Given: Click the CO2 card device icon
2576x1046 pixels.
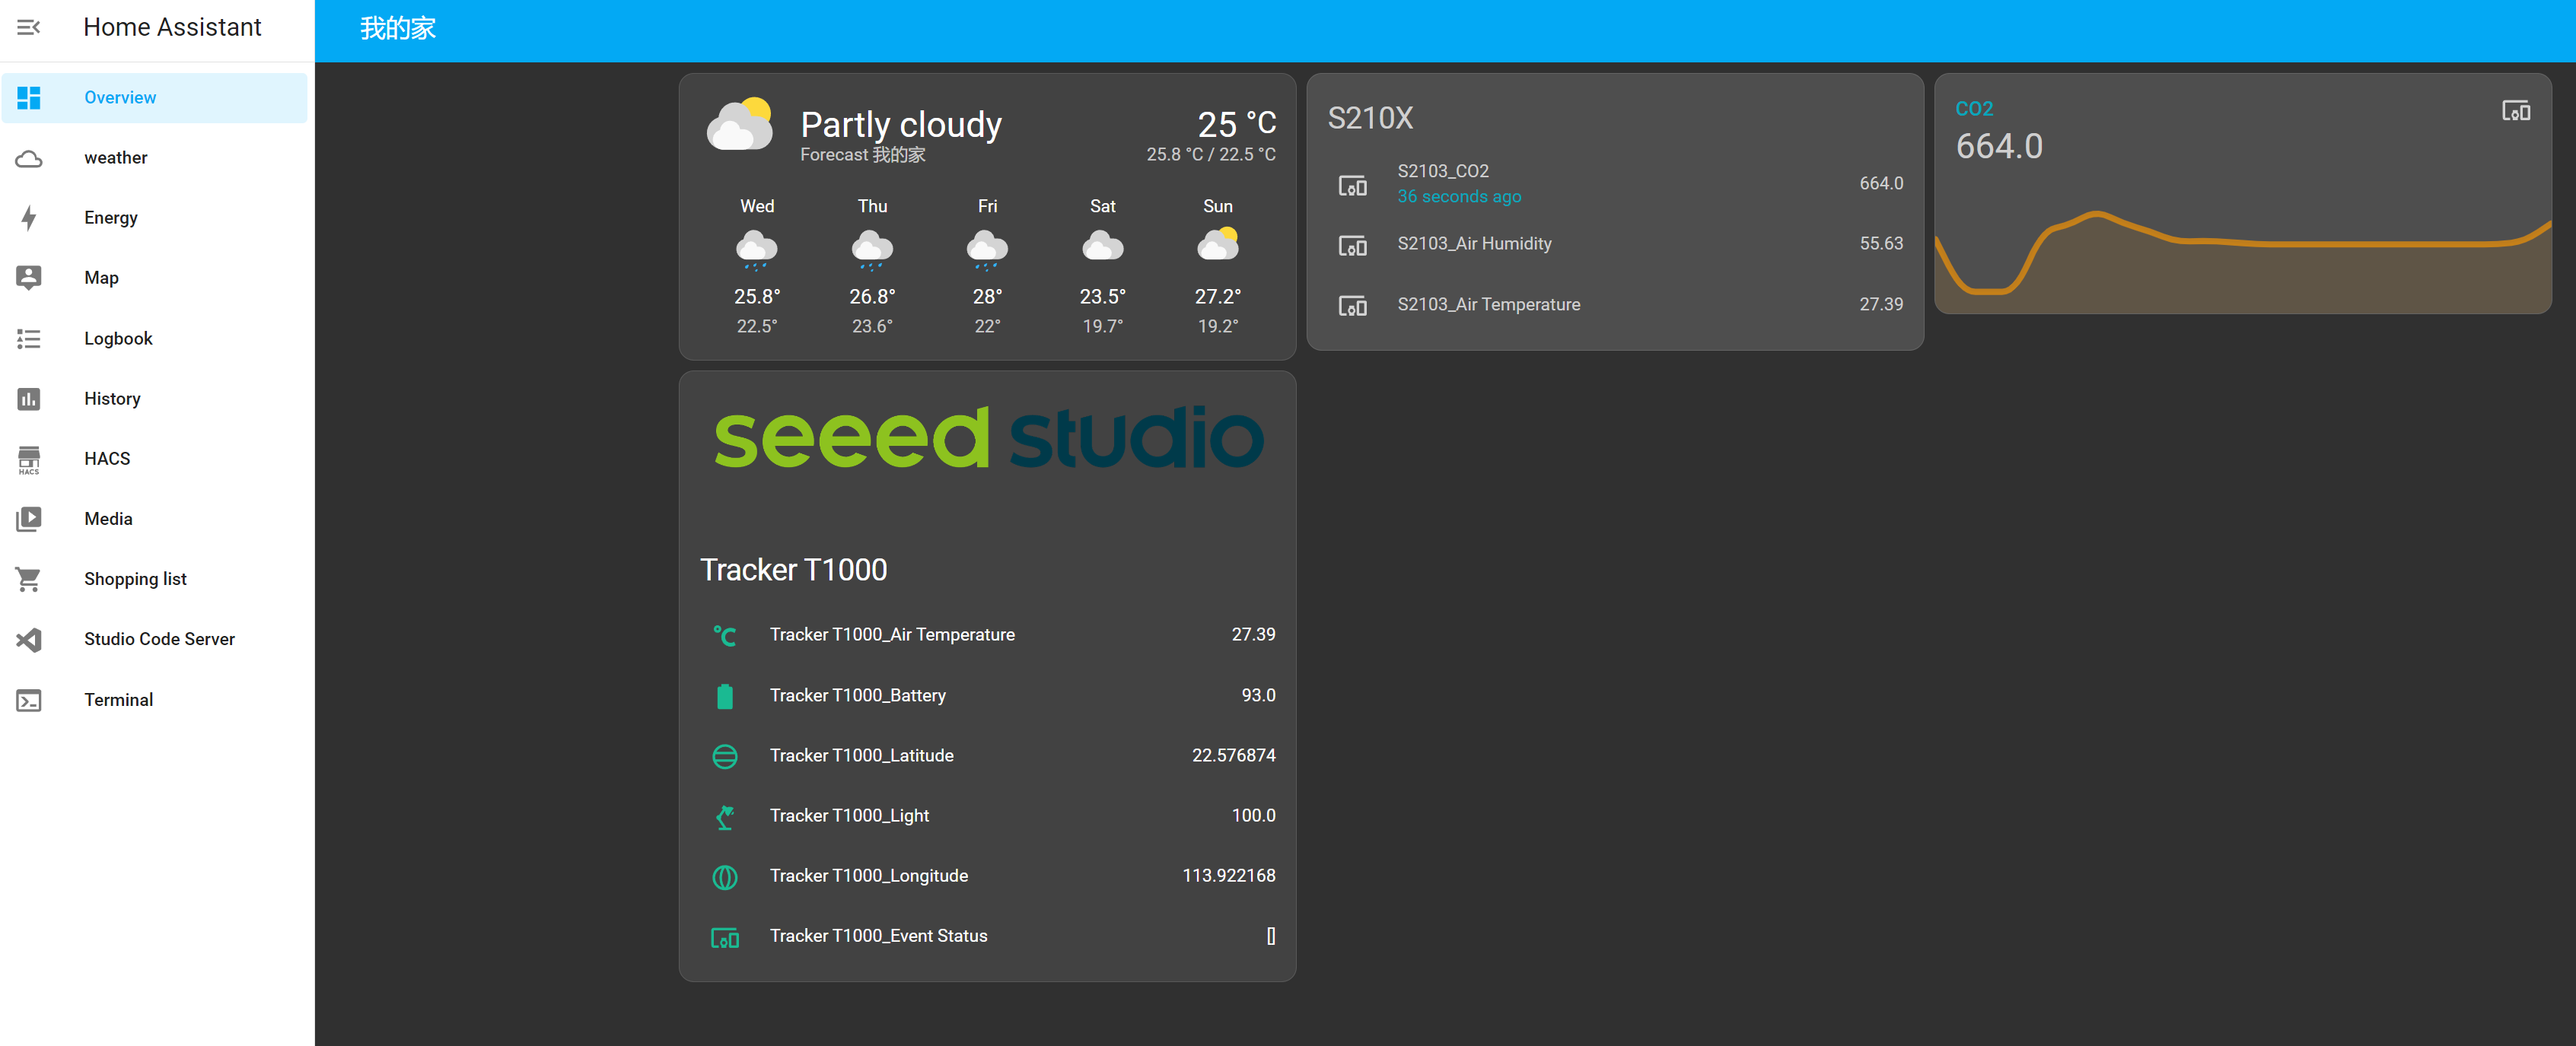Looking at the screenshot, I should 2516,111.
